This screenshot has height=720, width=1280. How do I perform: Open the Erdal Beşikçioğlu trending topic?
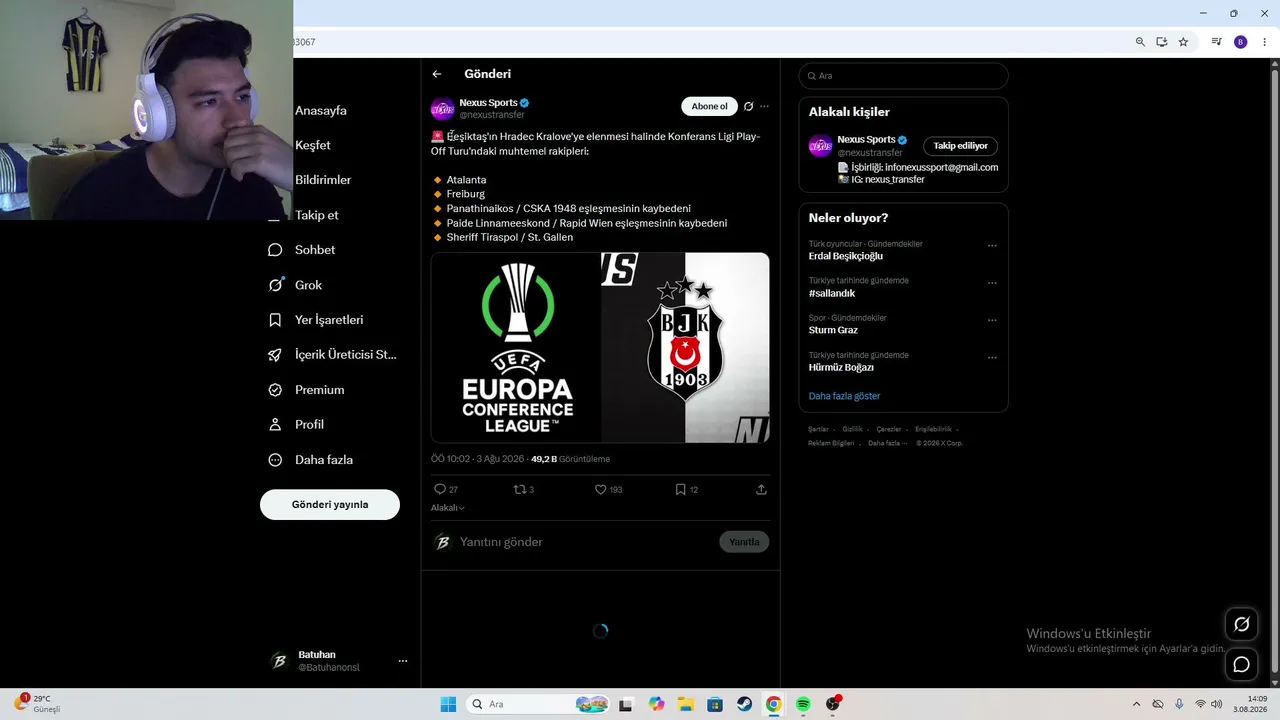846,256
